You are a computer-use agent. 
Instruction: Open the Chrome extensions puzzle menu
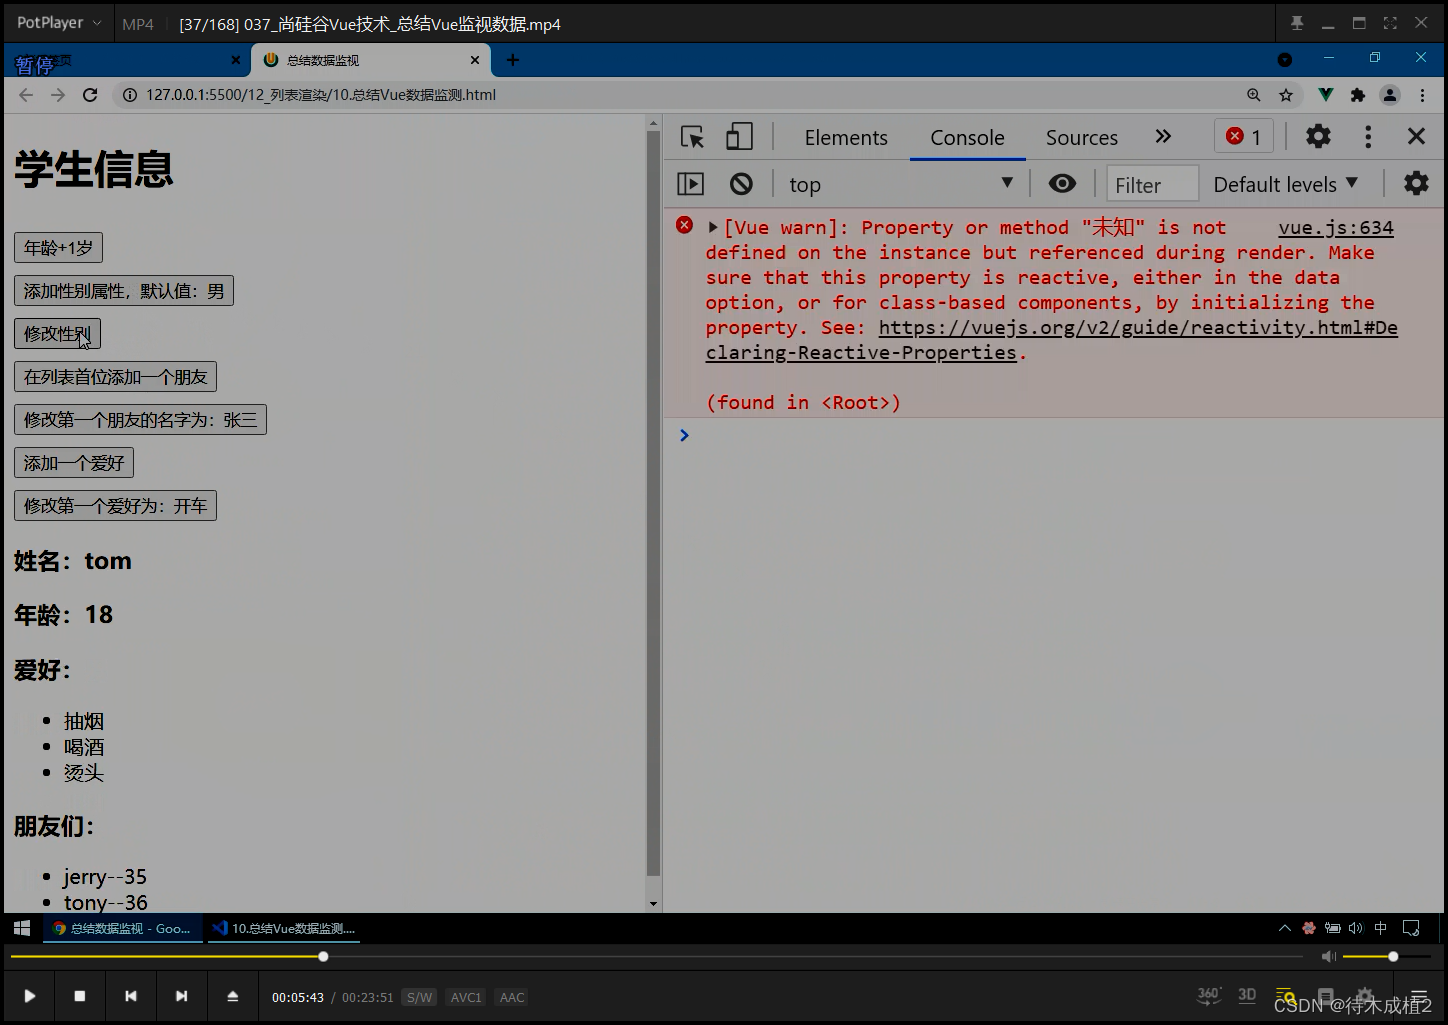[1357, 95]
